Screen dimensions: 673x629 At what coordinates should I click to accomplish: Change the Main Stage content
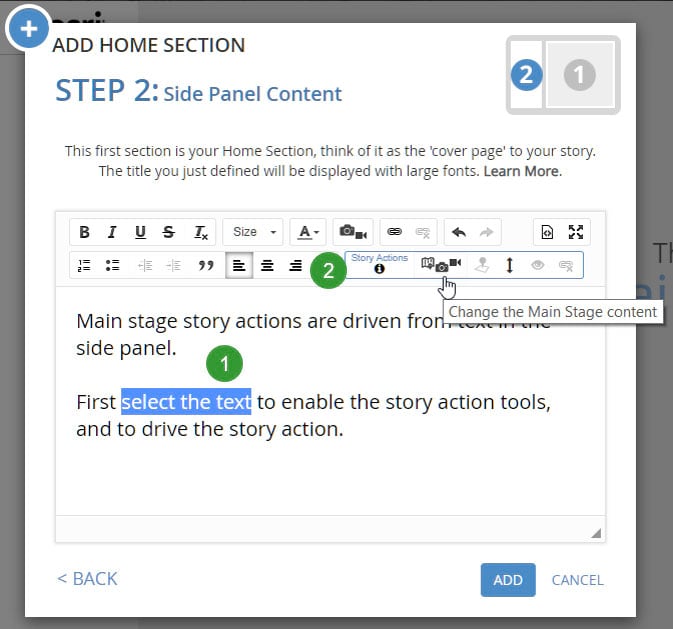(x=441, y=265)
